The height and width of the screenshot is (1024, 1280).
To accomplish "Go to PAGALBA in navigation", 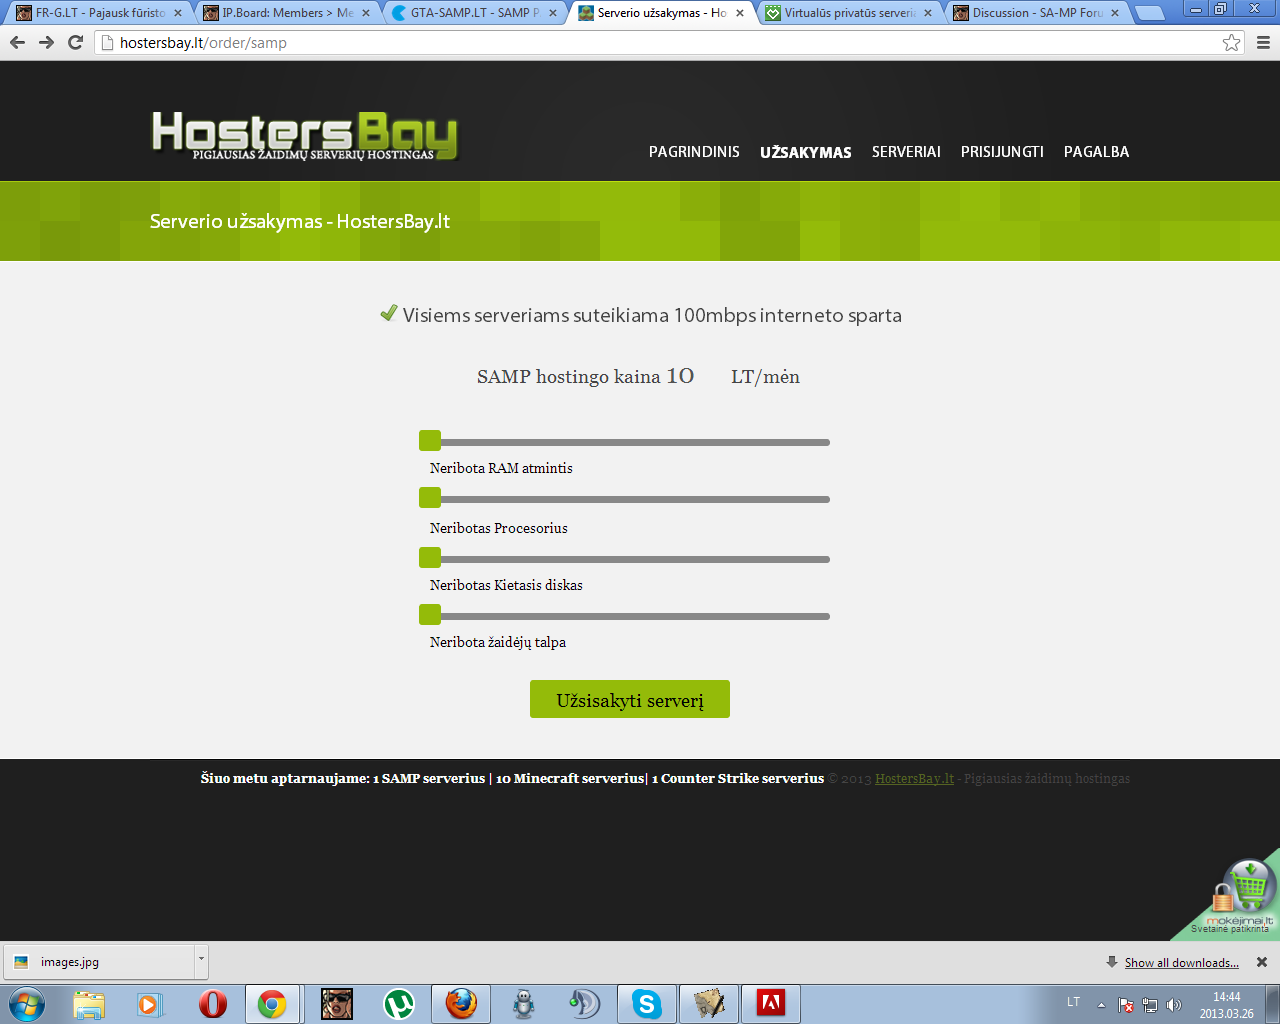I will point(1096,152).
